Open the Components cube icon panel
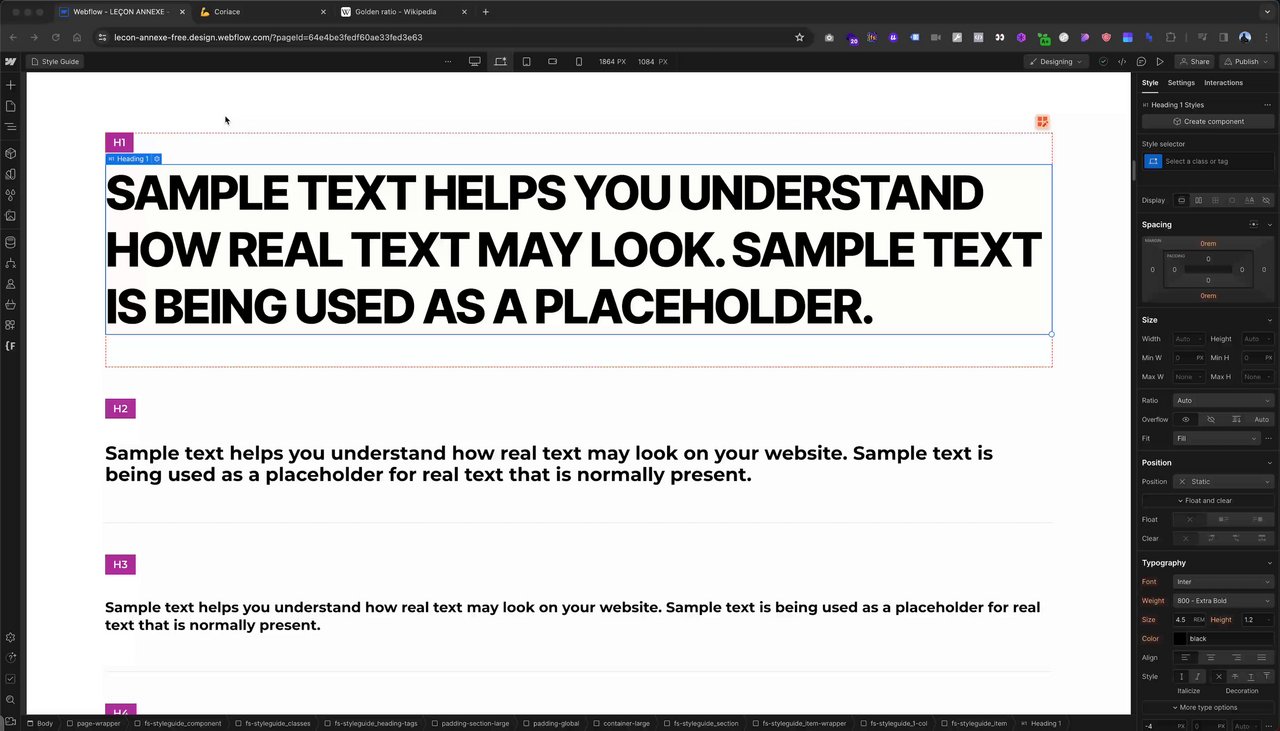The image size is (1280, 731). tap(11, 154)
